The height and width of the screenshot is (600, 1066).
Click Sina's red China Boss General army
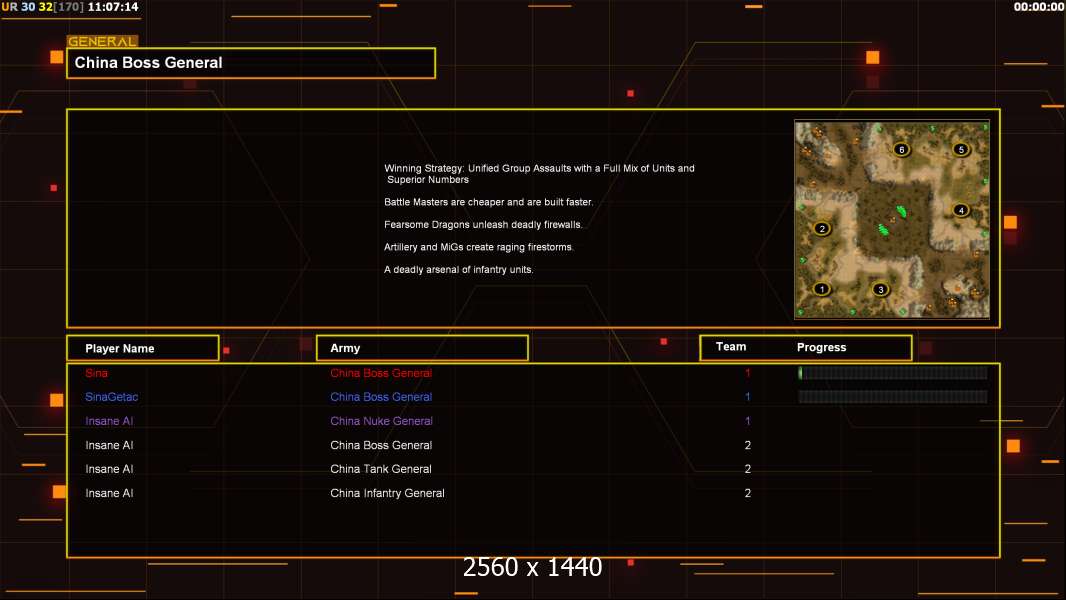coord(381,373)
